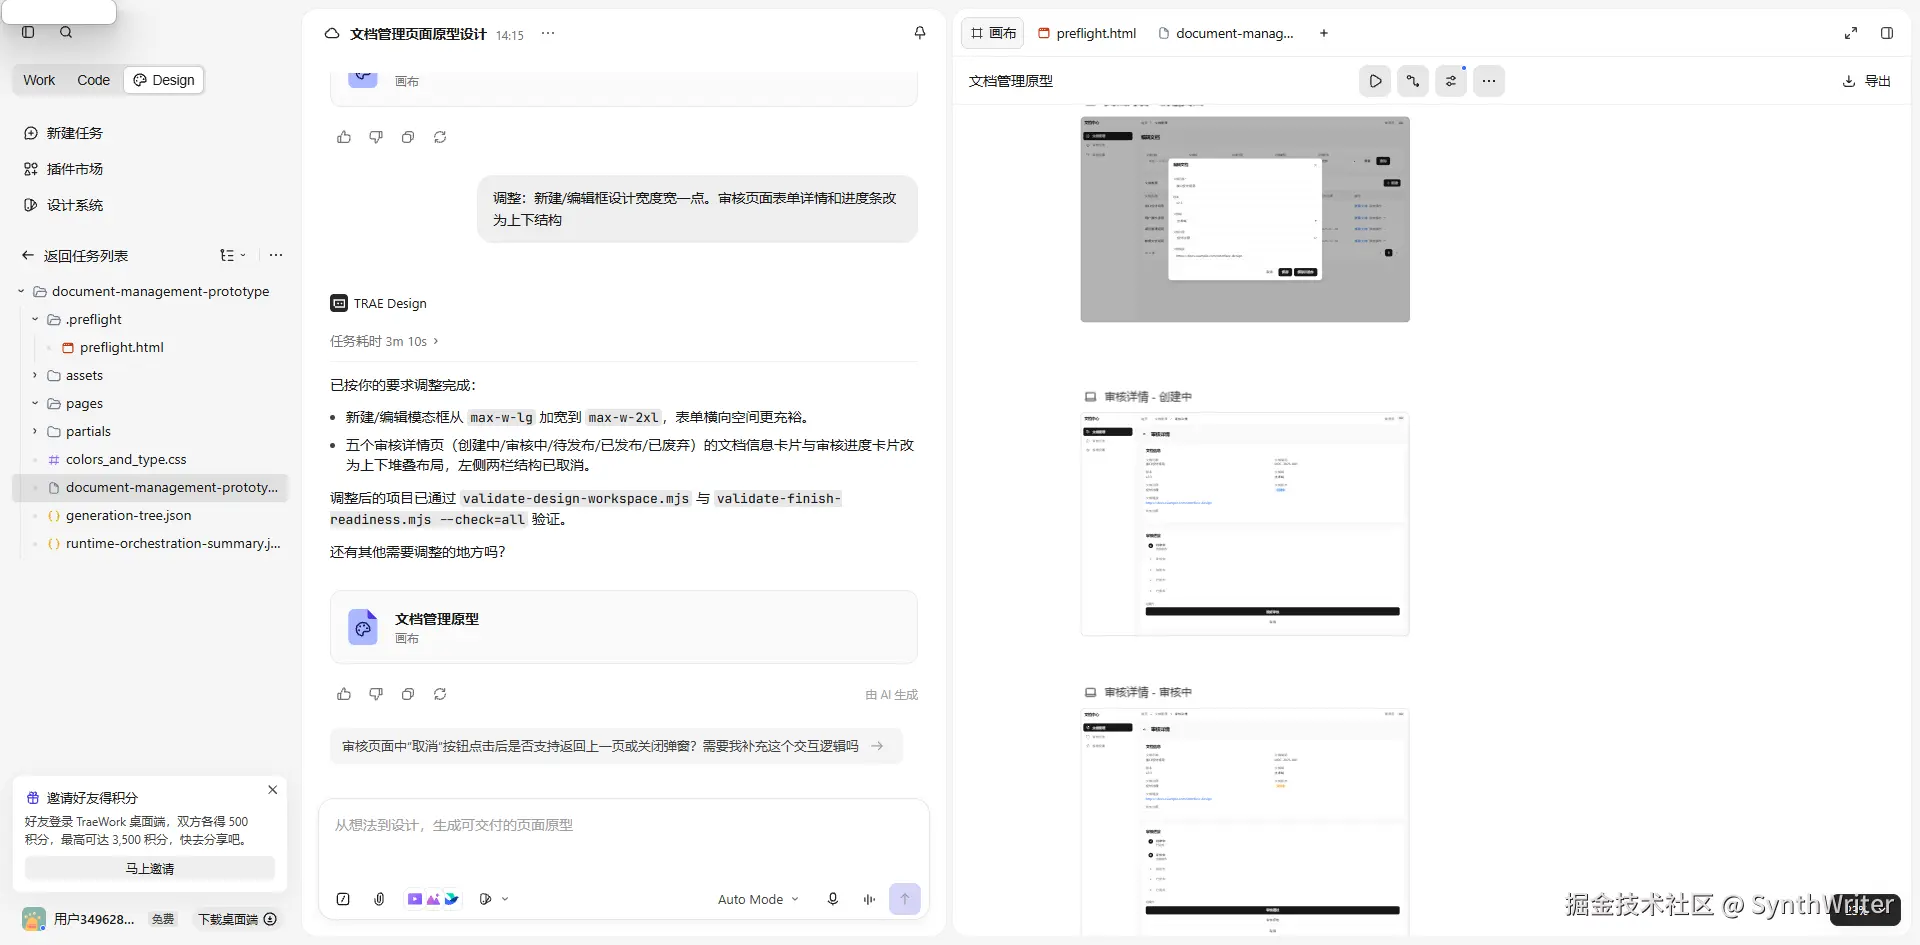Copy the first response
The image size is (1920, 945).
pos(408,137)
